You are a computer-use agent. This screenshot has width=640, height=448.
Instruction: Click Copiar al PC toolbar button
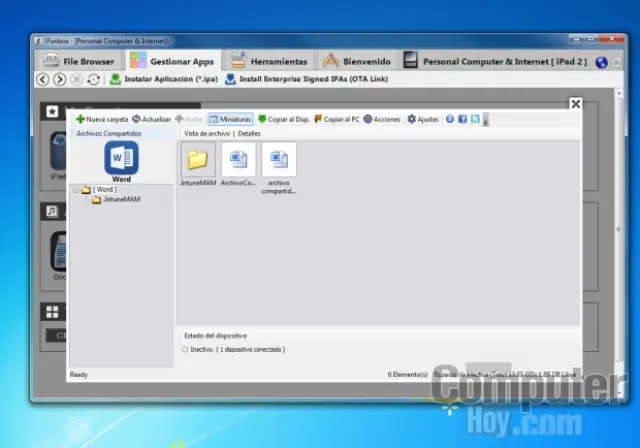(337, 119)
